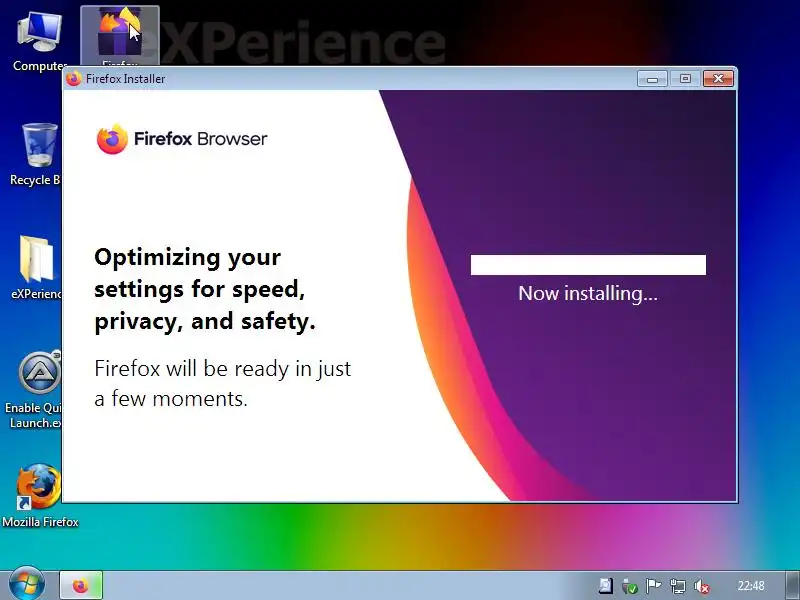Click the 'Now installing...' status text
This screenshot has height=600, width=800.
click(x=588, y=293)
